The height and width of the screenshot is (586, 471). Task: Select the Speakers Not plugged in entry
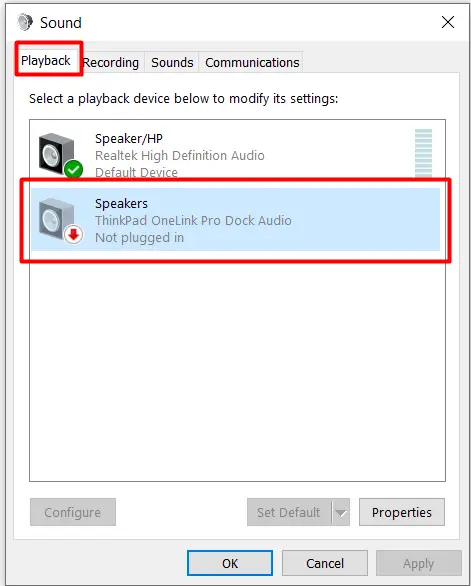tap(236, 220)
